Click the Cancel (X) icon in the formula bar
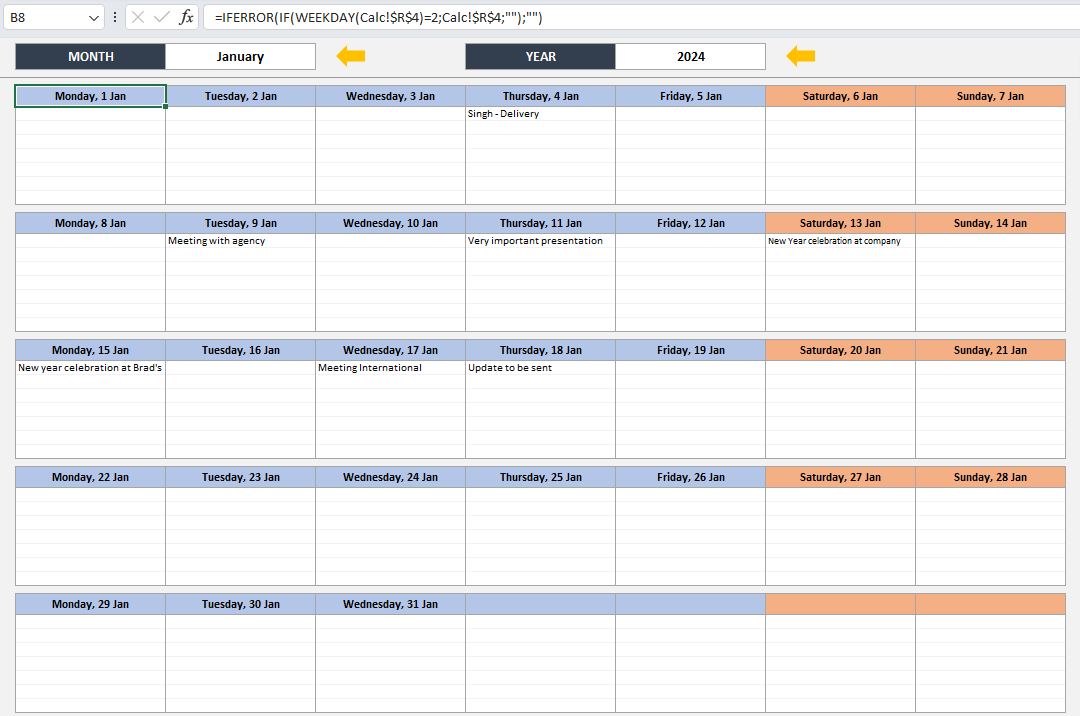The width and height of the screenshot is (1080, 716). tap(138, 17)
